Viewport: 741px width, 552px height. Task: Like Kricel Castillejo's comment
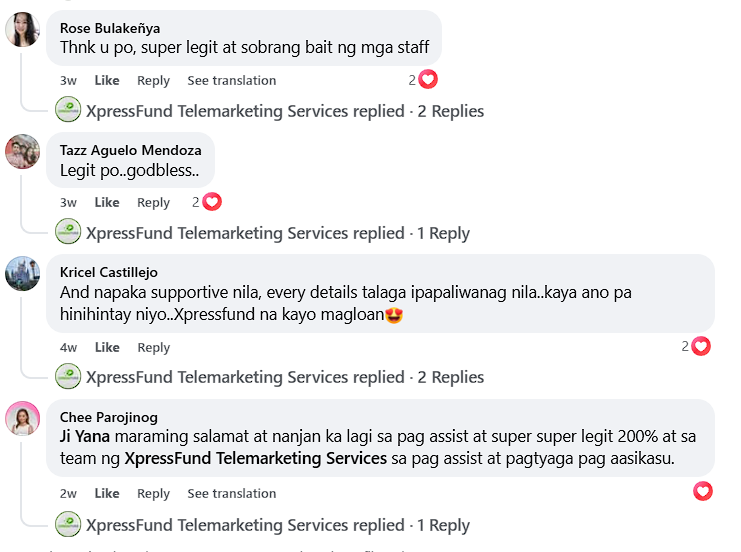coord(107,347)
